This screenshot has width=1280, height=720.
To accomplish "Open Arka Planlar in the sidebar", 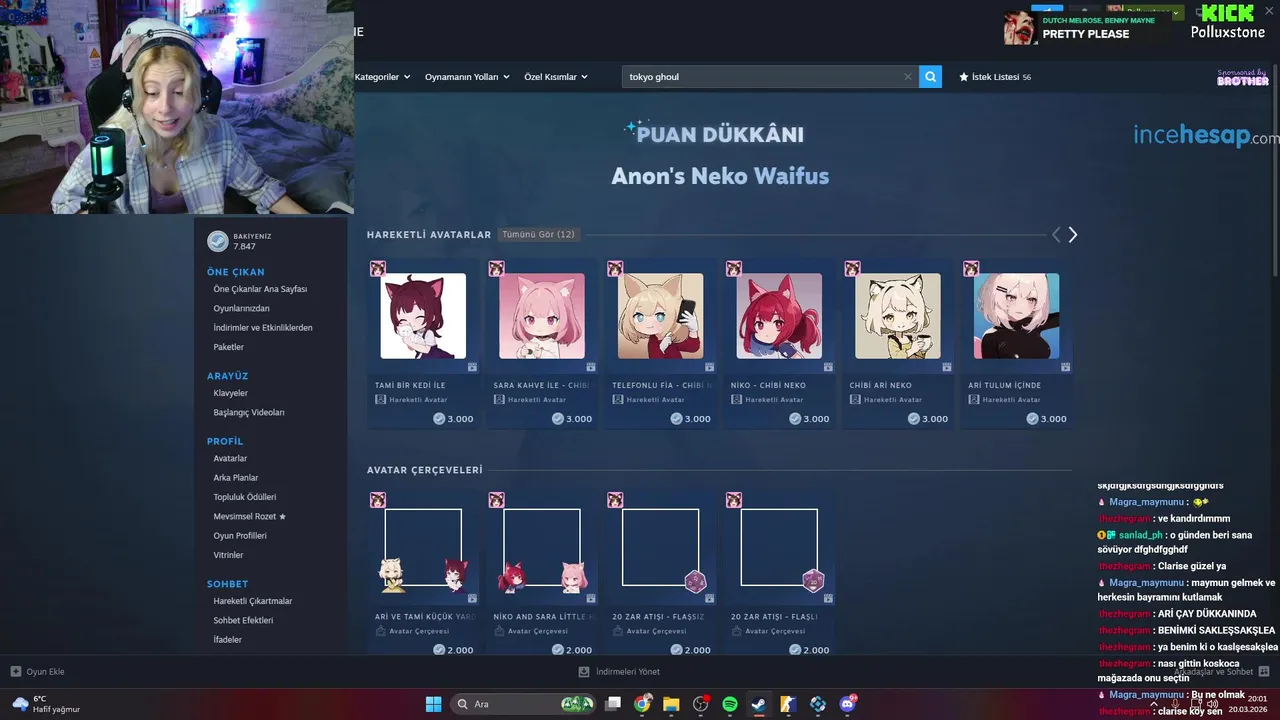I will tap(236, 478).
